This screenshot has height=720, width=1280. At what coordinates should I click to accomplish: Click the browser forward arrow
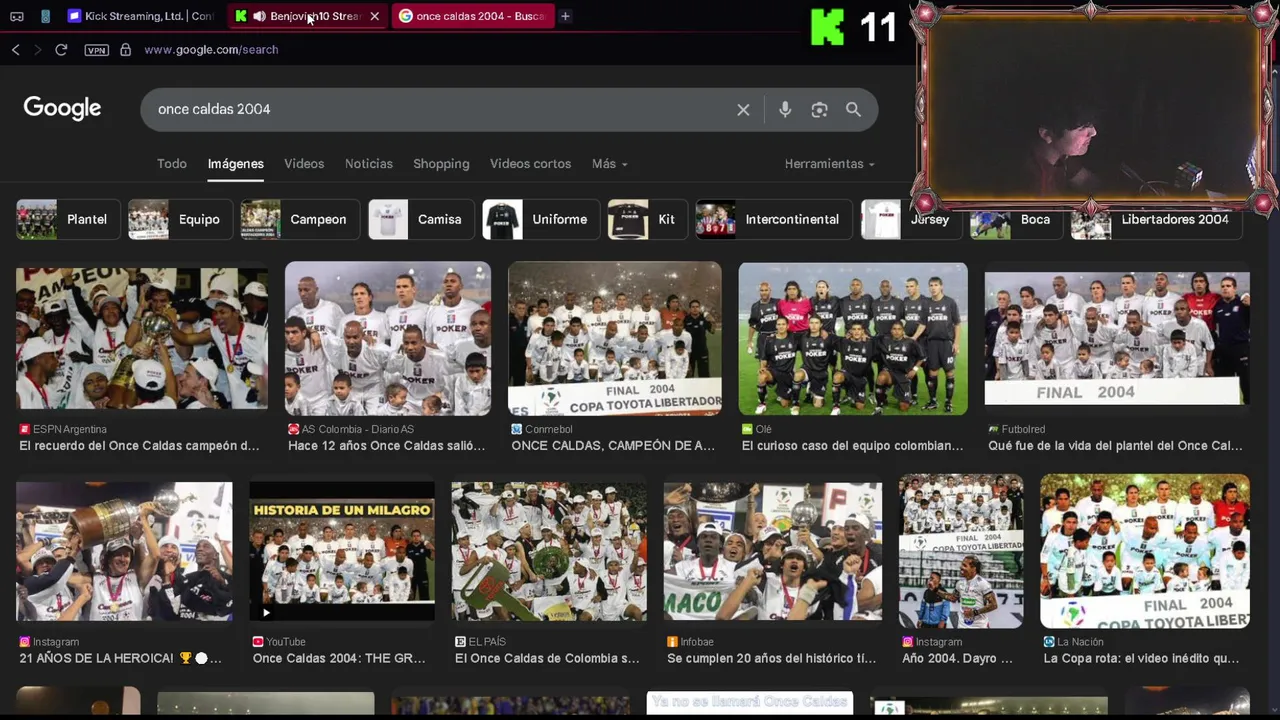click(38, 49)
